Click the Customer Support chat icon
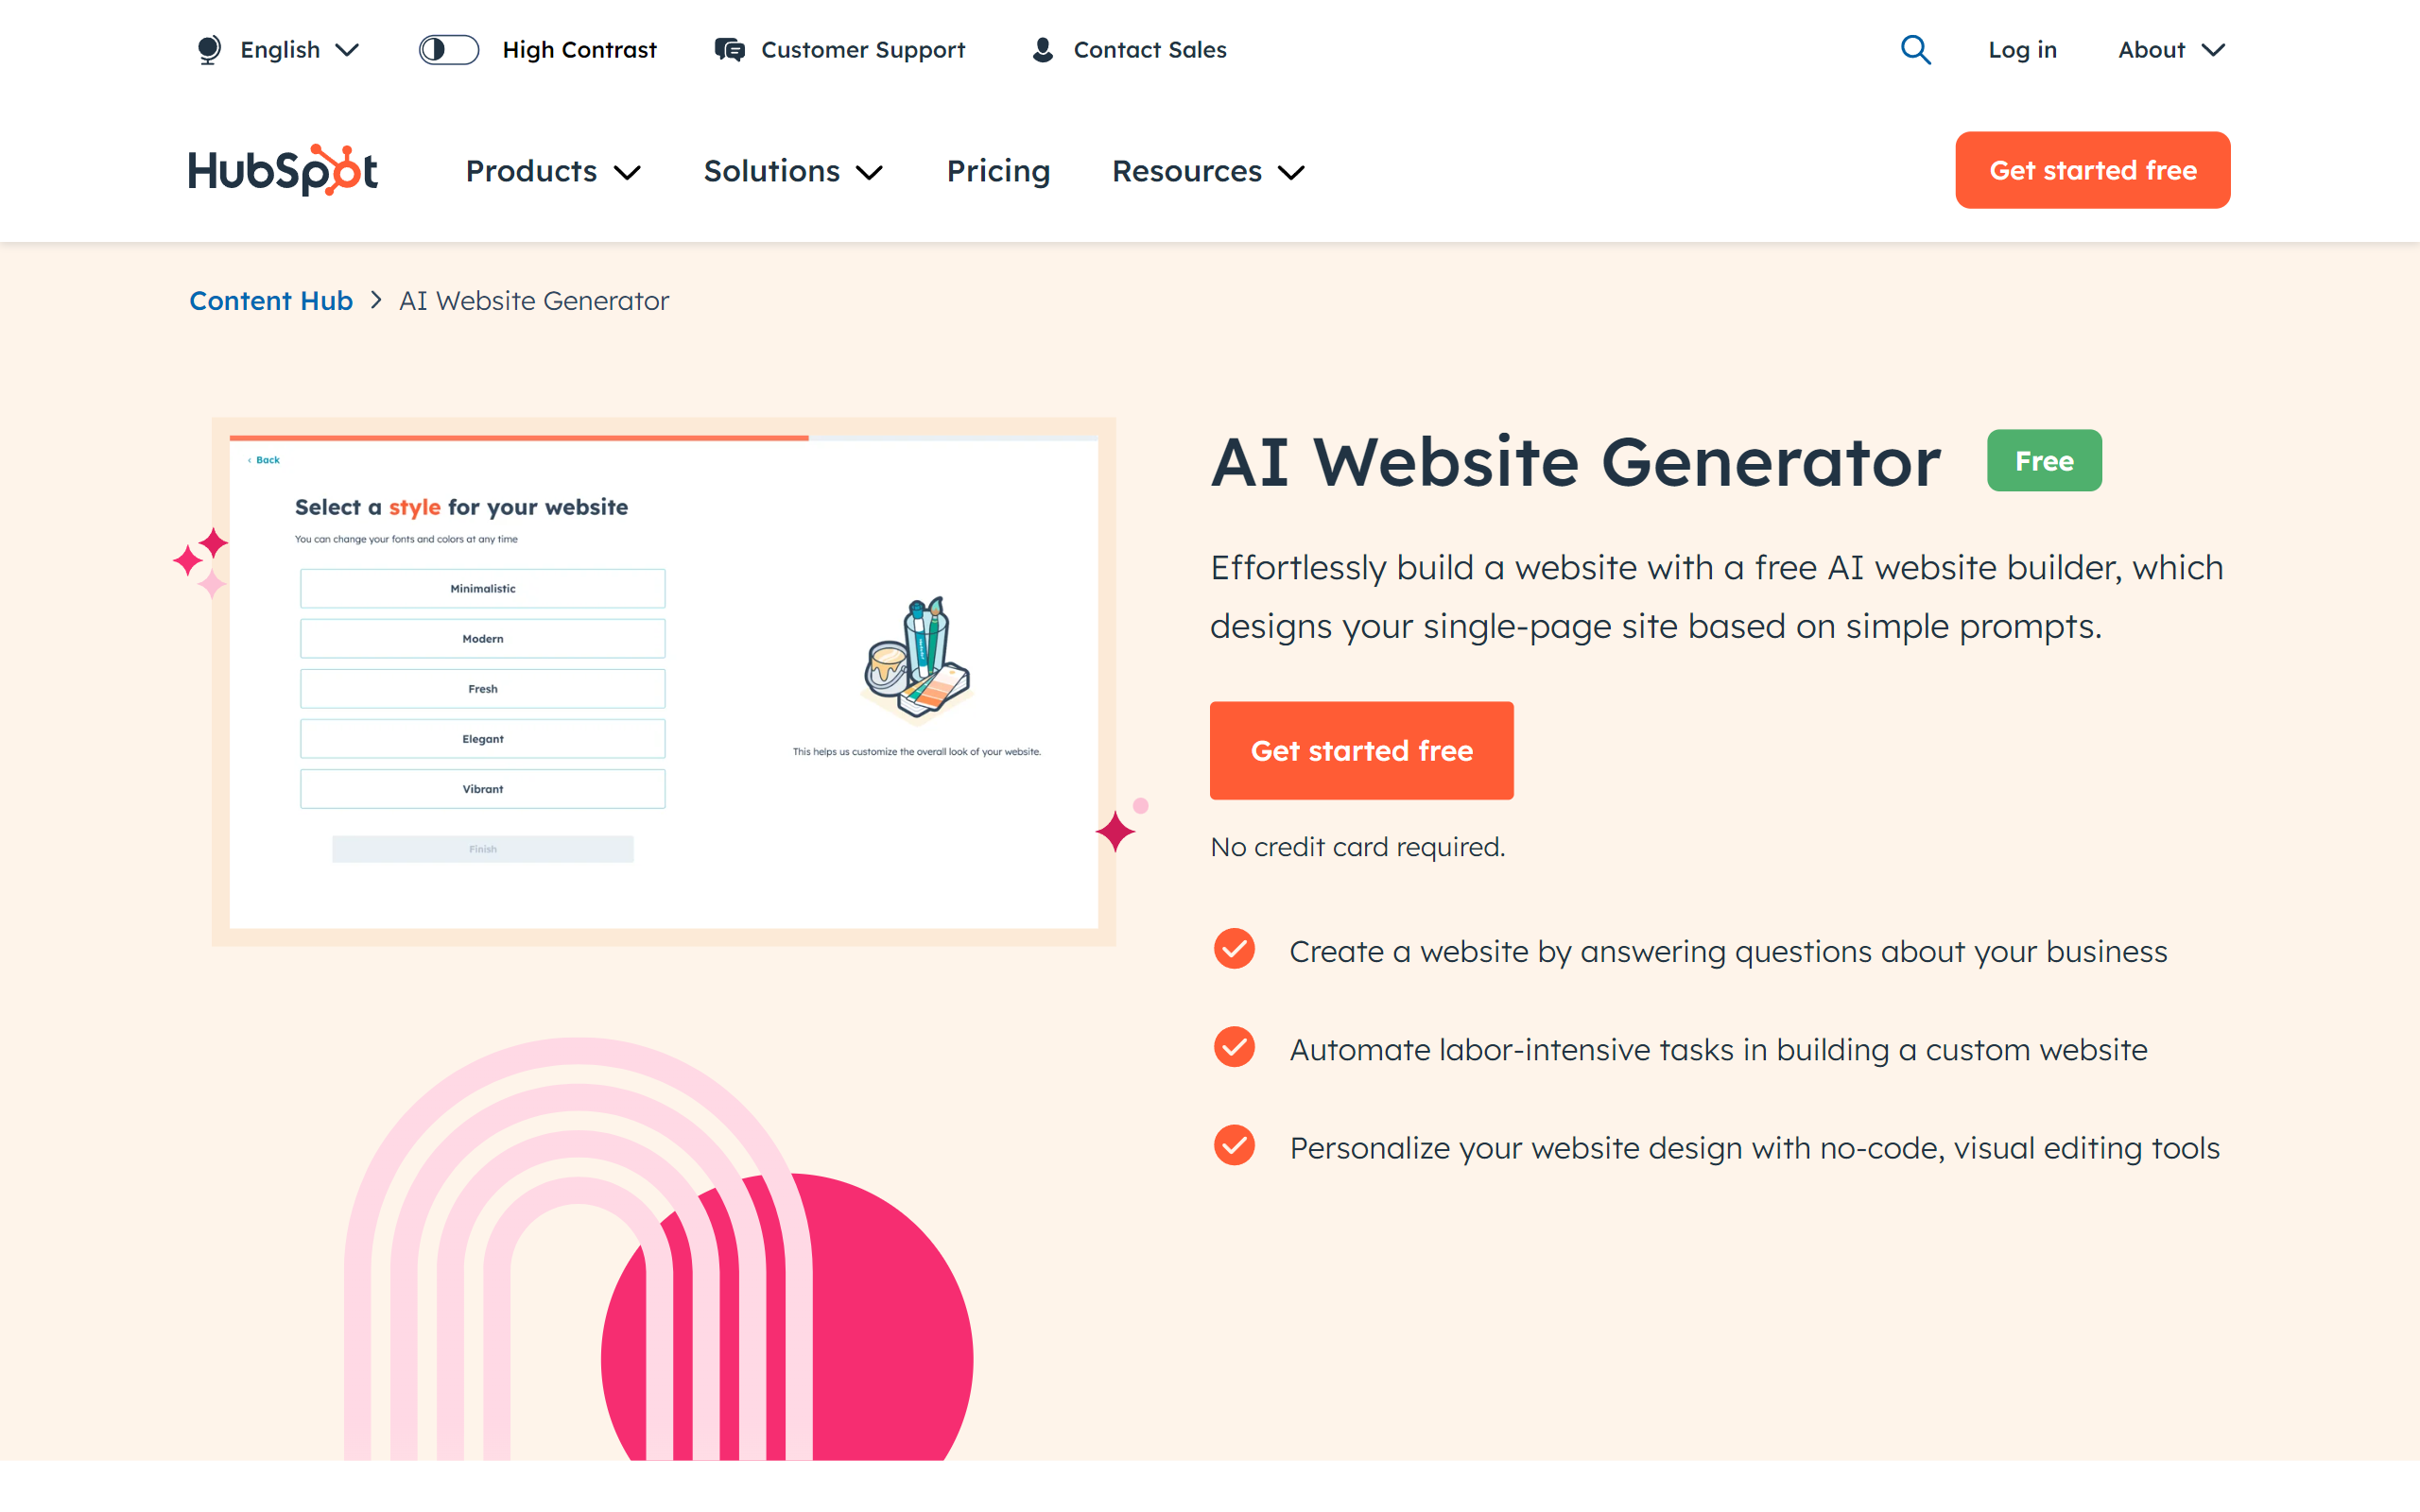The height and width of the screenshot is (1512, 2420). pyautogui.click(x=727, y=47)
